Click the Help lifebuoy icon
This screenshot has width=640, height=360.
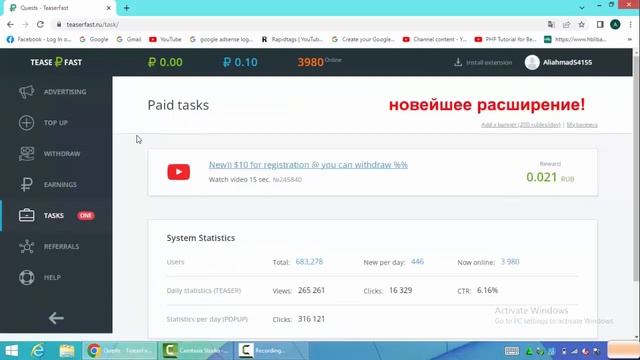coord(27,278)
